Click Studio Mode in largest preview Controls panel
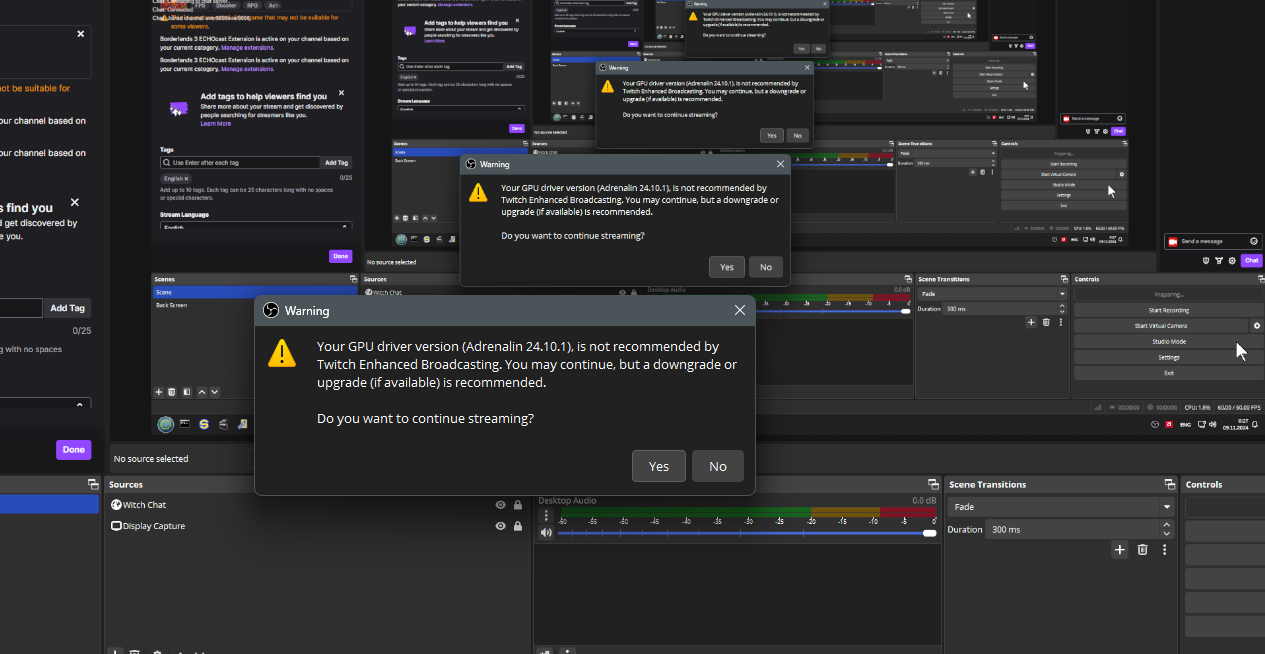Viewport: 1265px width, 654px height. click(x=1168, y=342)
